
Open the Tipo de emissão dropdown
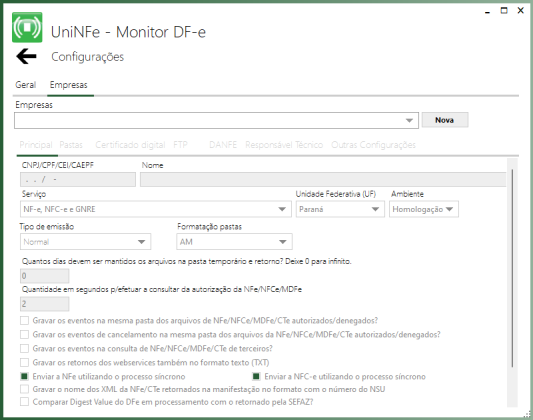(85, 242)
